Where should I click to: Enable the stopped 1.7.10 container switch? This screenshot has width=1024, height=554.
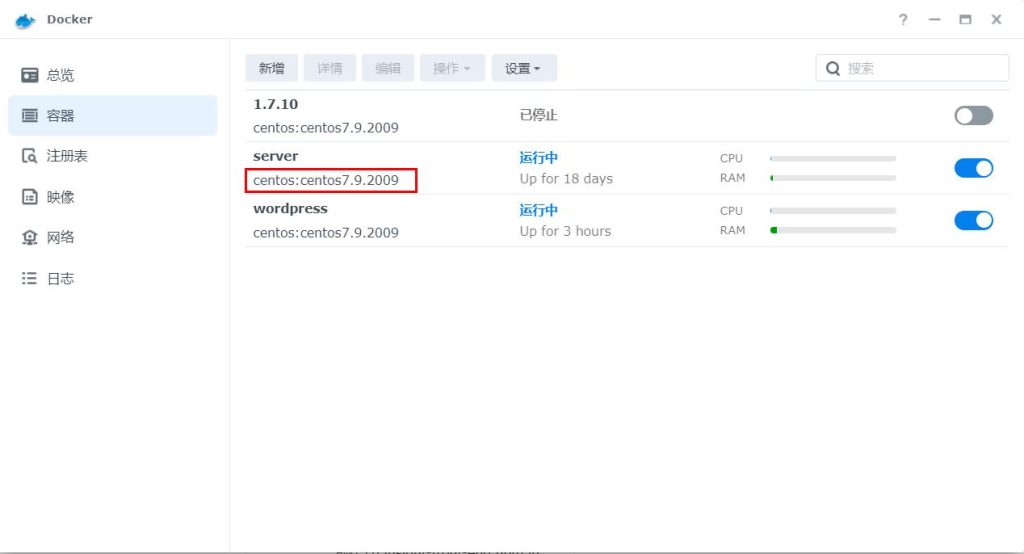click(x=973, y=116)
